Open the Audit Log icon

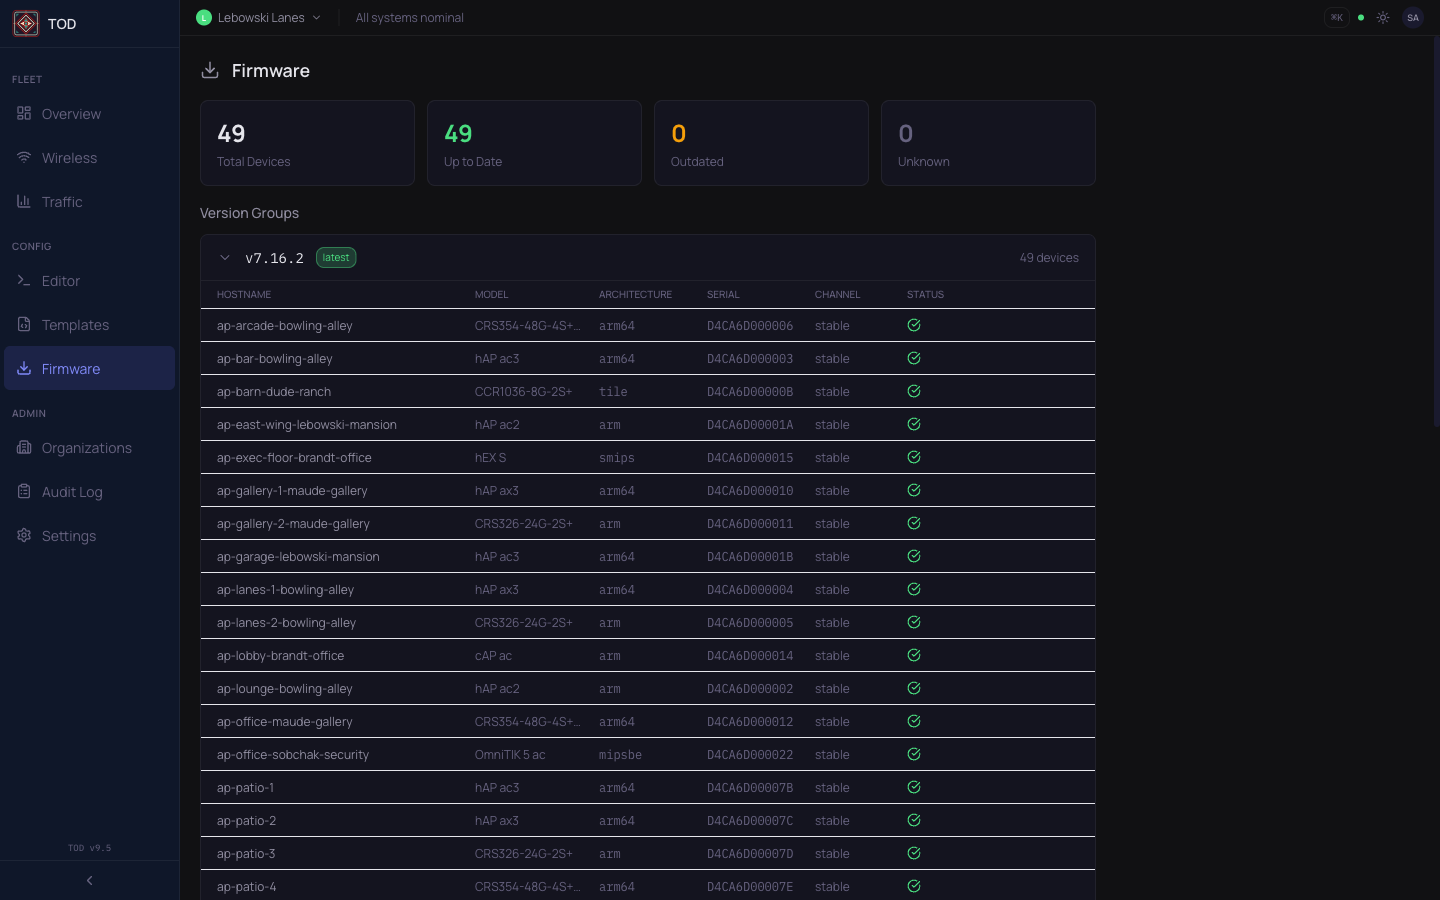pos(24,492)
